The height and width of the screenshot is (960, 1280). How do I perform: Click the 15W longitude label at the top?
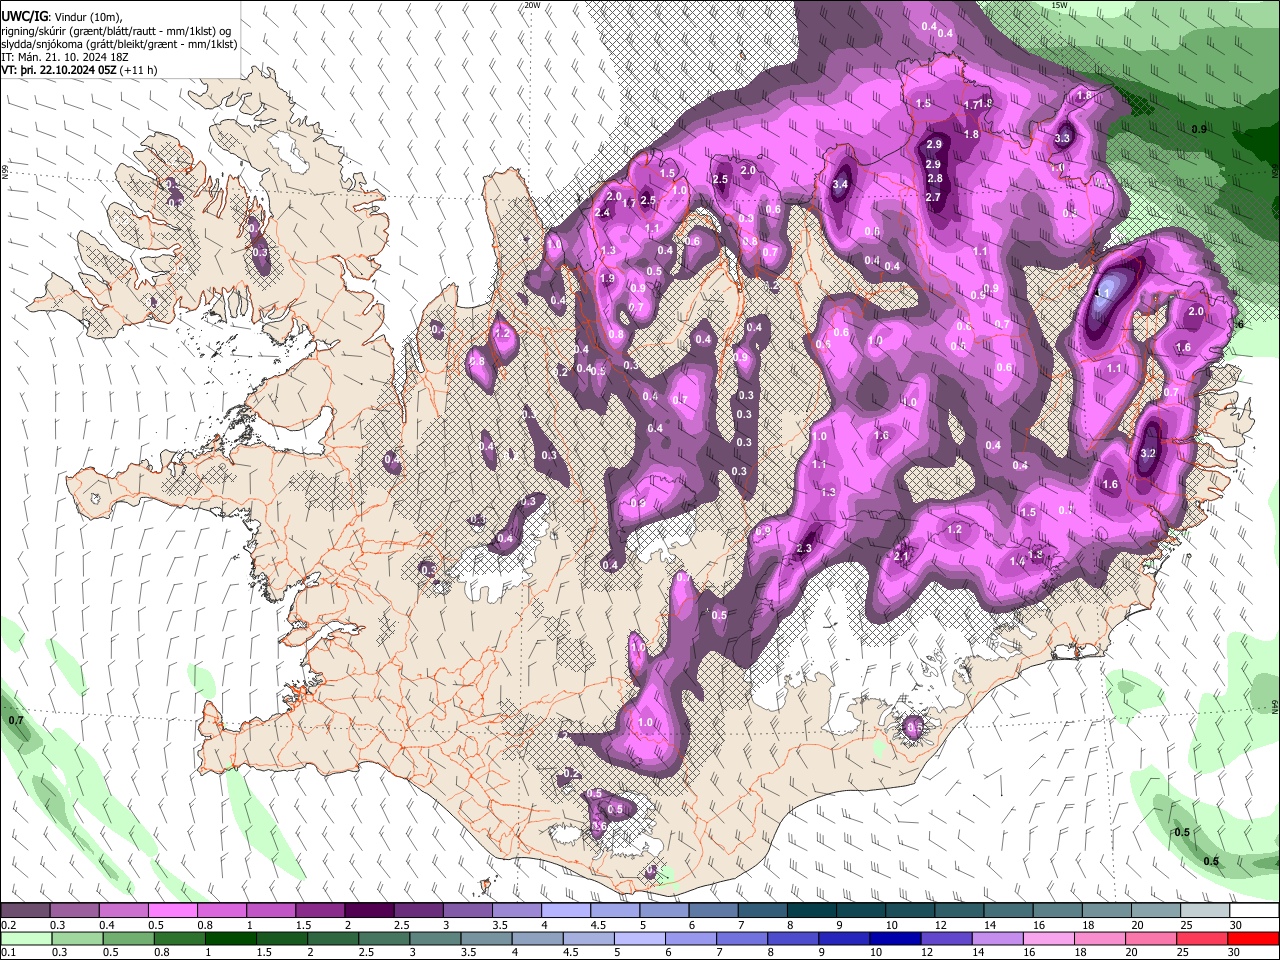pyautogui.click(x=1059, y=5)
